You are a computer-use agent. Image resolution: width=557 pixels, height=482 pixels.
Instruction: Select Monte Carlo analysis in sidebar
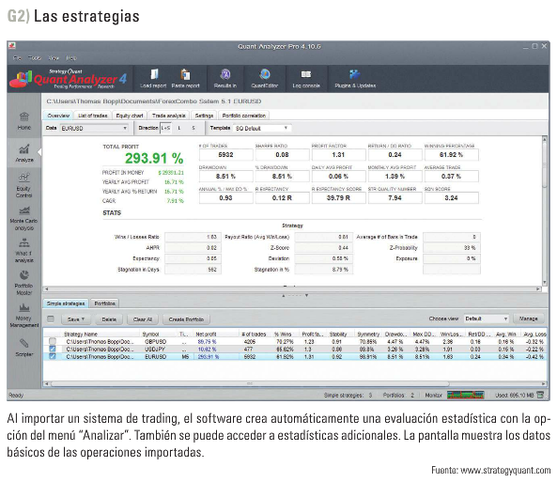click(x=24, y=217)
